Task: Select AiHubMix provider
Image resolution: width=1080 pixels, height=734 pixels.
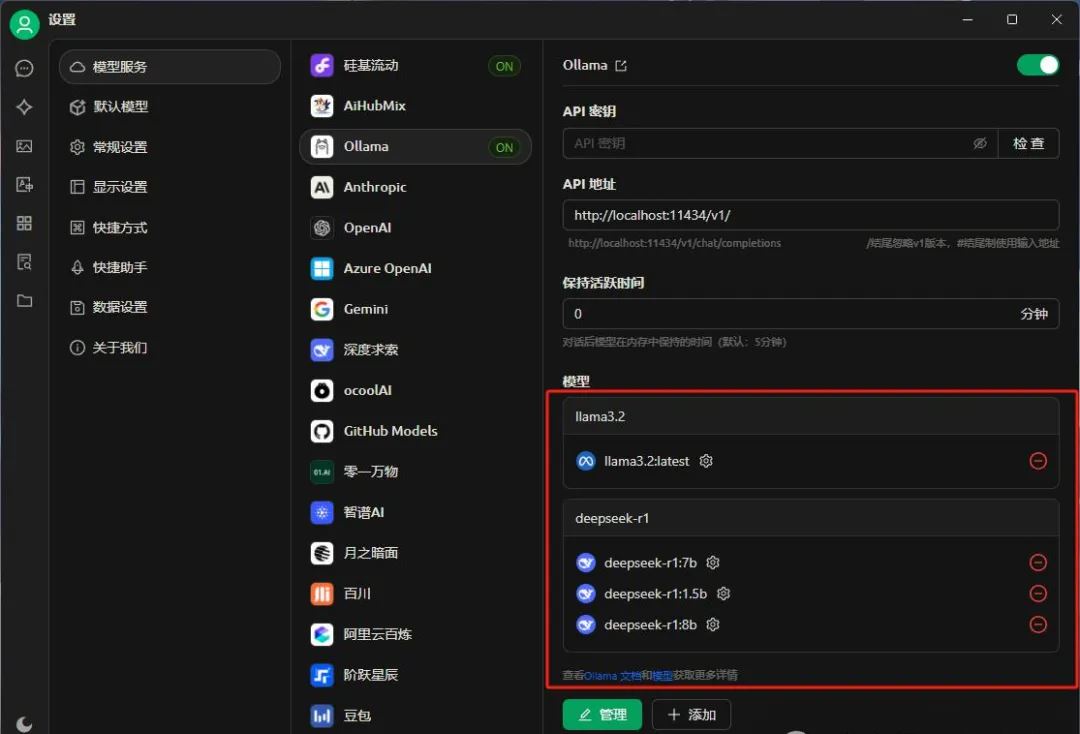Action: tap(415, 105)
